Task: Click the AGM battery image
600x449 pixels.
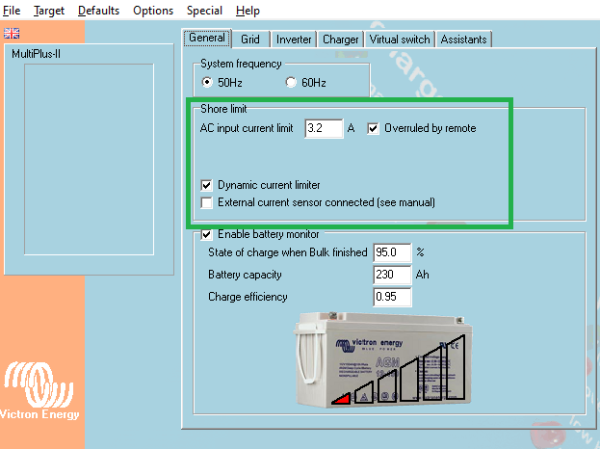Action: point(384,359)
